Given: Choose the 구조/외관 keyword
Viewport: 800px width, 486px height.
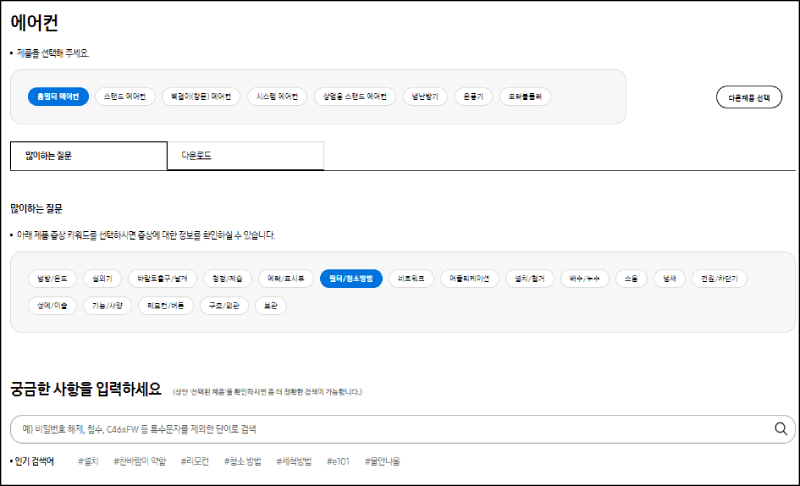Looking at the screenshot, I should [224, 305].
